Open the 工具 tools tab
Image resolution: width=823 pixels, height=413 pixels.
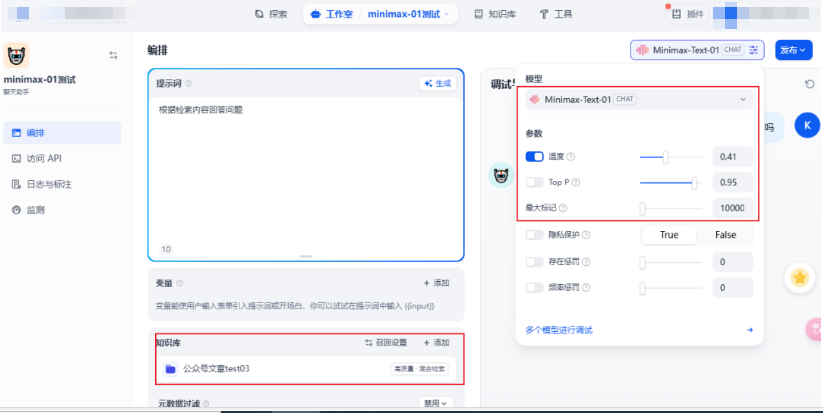tap(556, 14)
